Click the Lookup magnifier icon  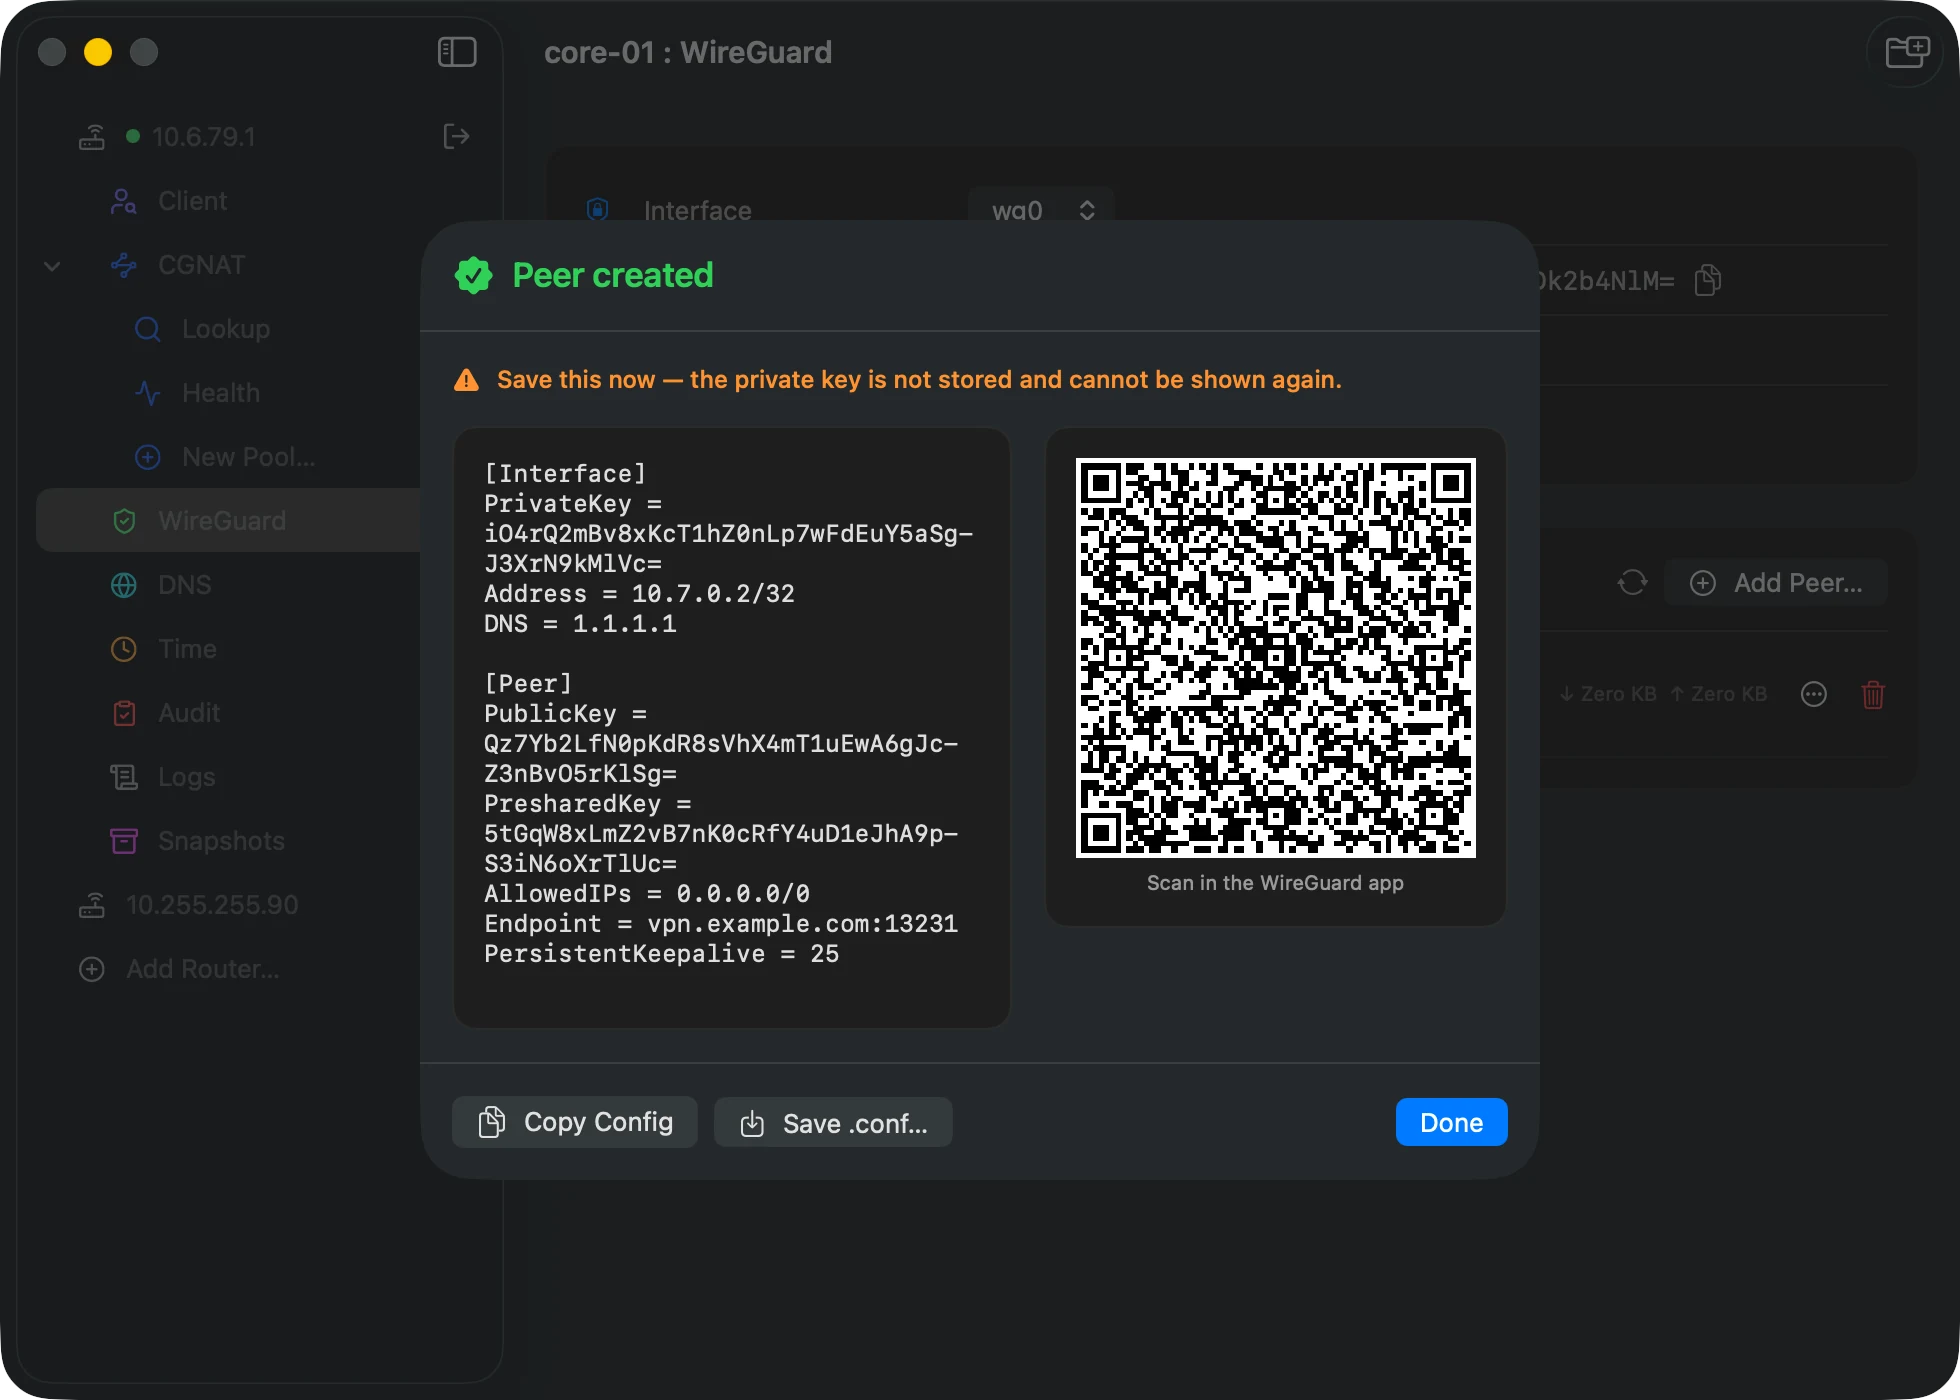pyautogui.click(x=147, y=329)
